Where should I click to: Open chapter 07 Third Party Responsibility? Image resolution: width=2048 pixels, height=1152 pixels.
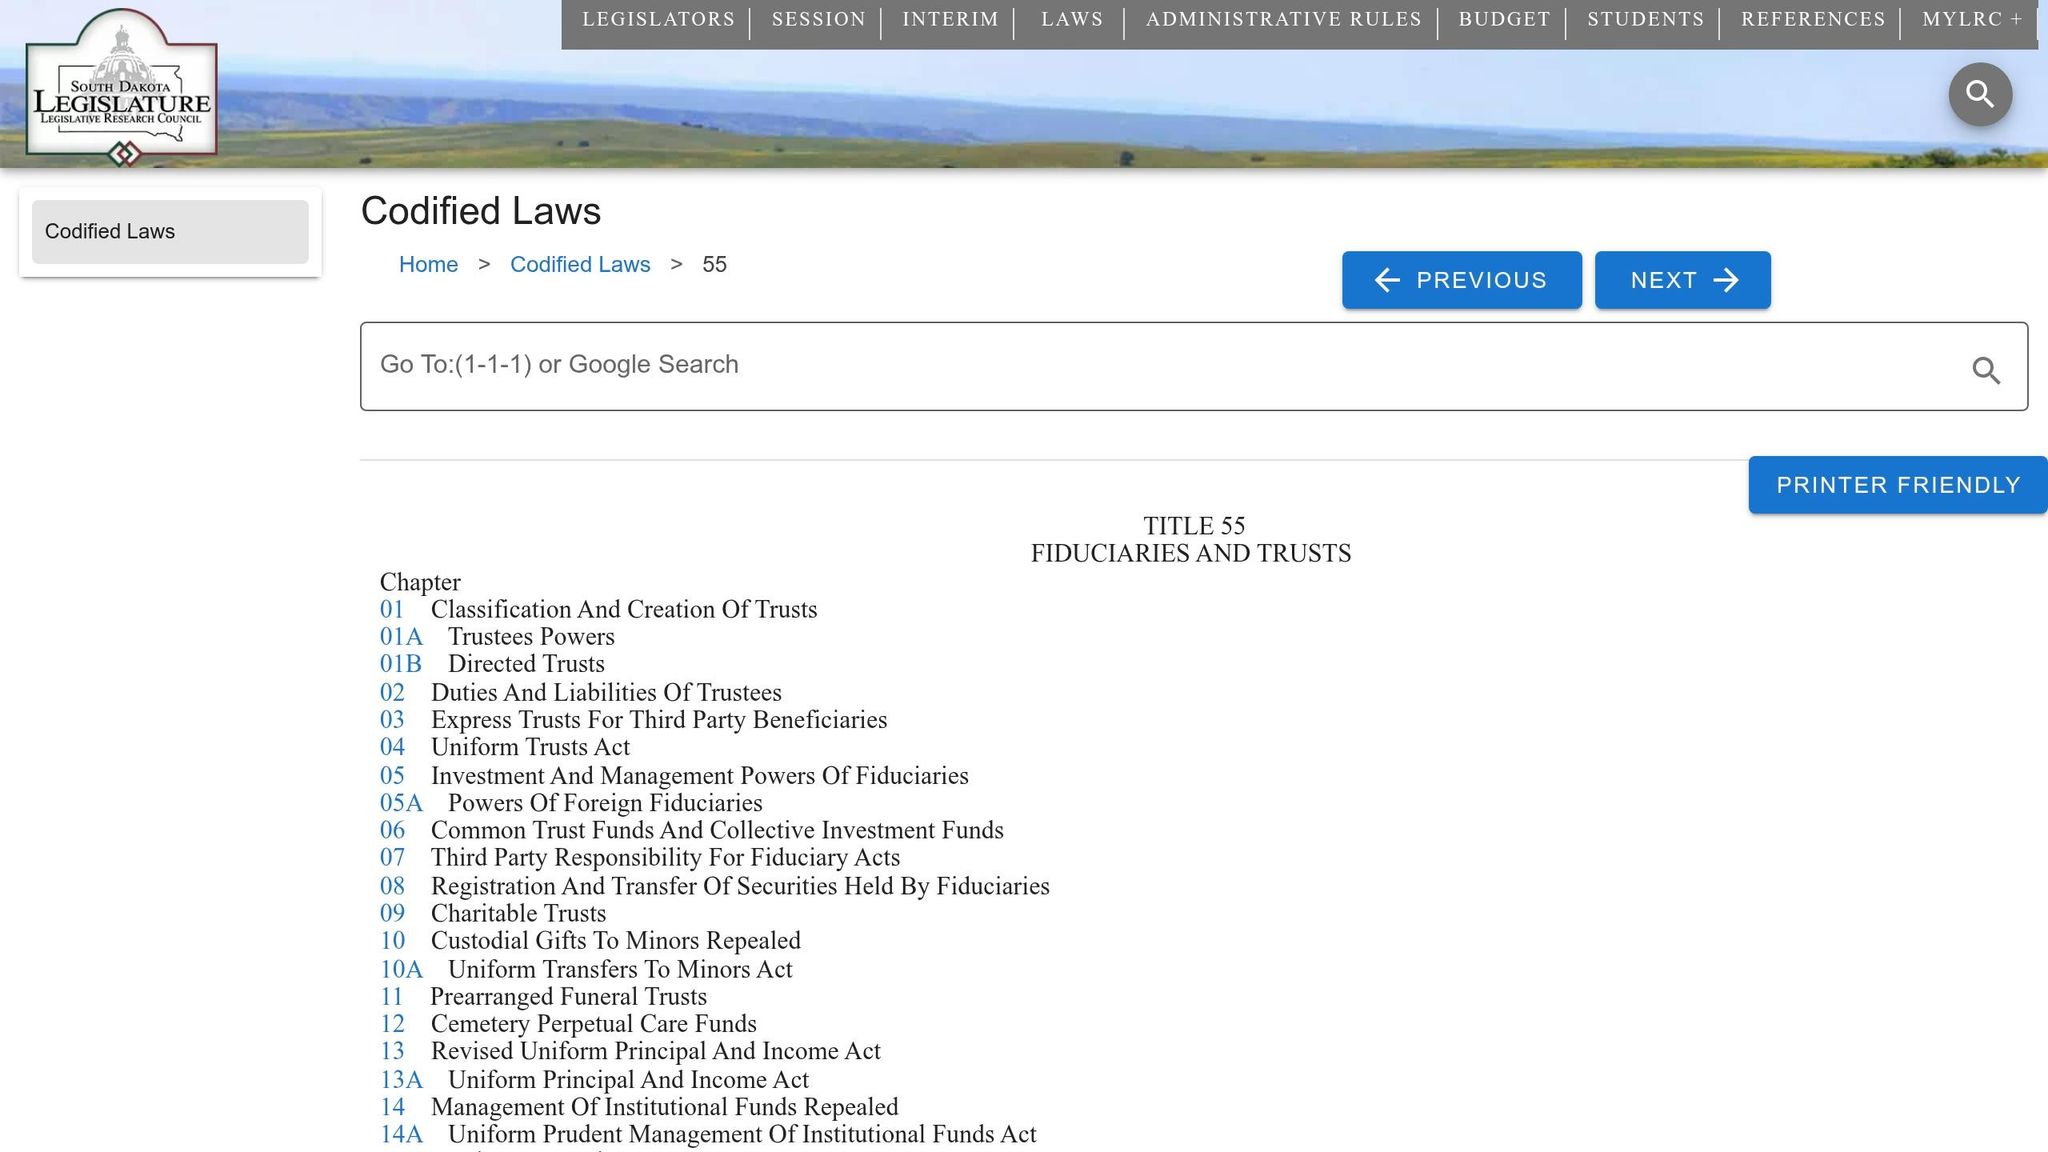(392, 857)
